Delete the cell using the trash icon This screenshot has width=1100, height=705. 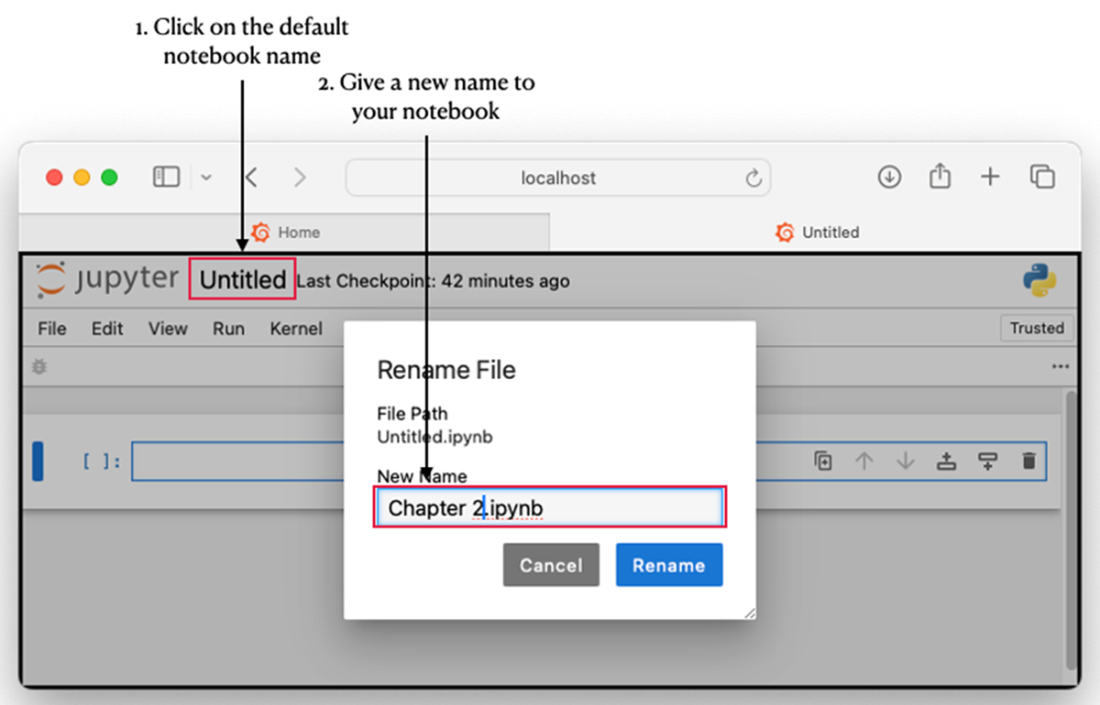[x=1028, y=461]
